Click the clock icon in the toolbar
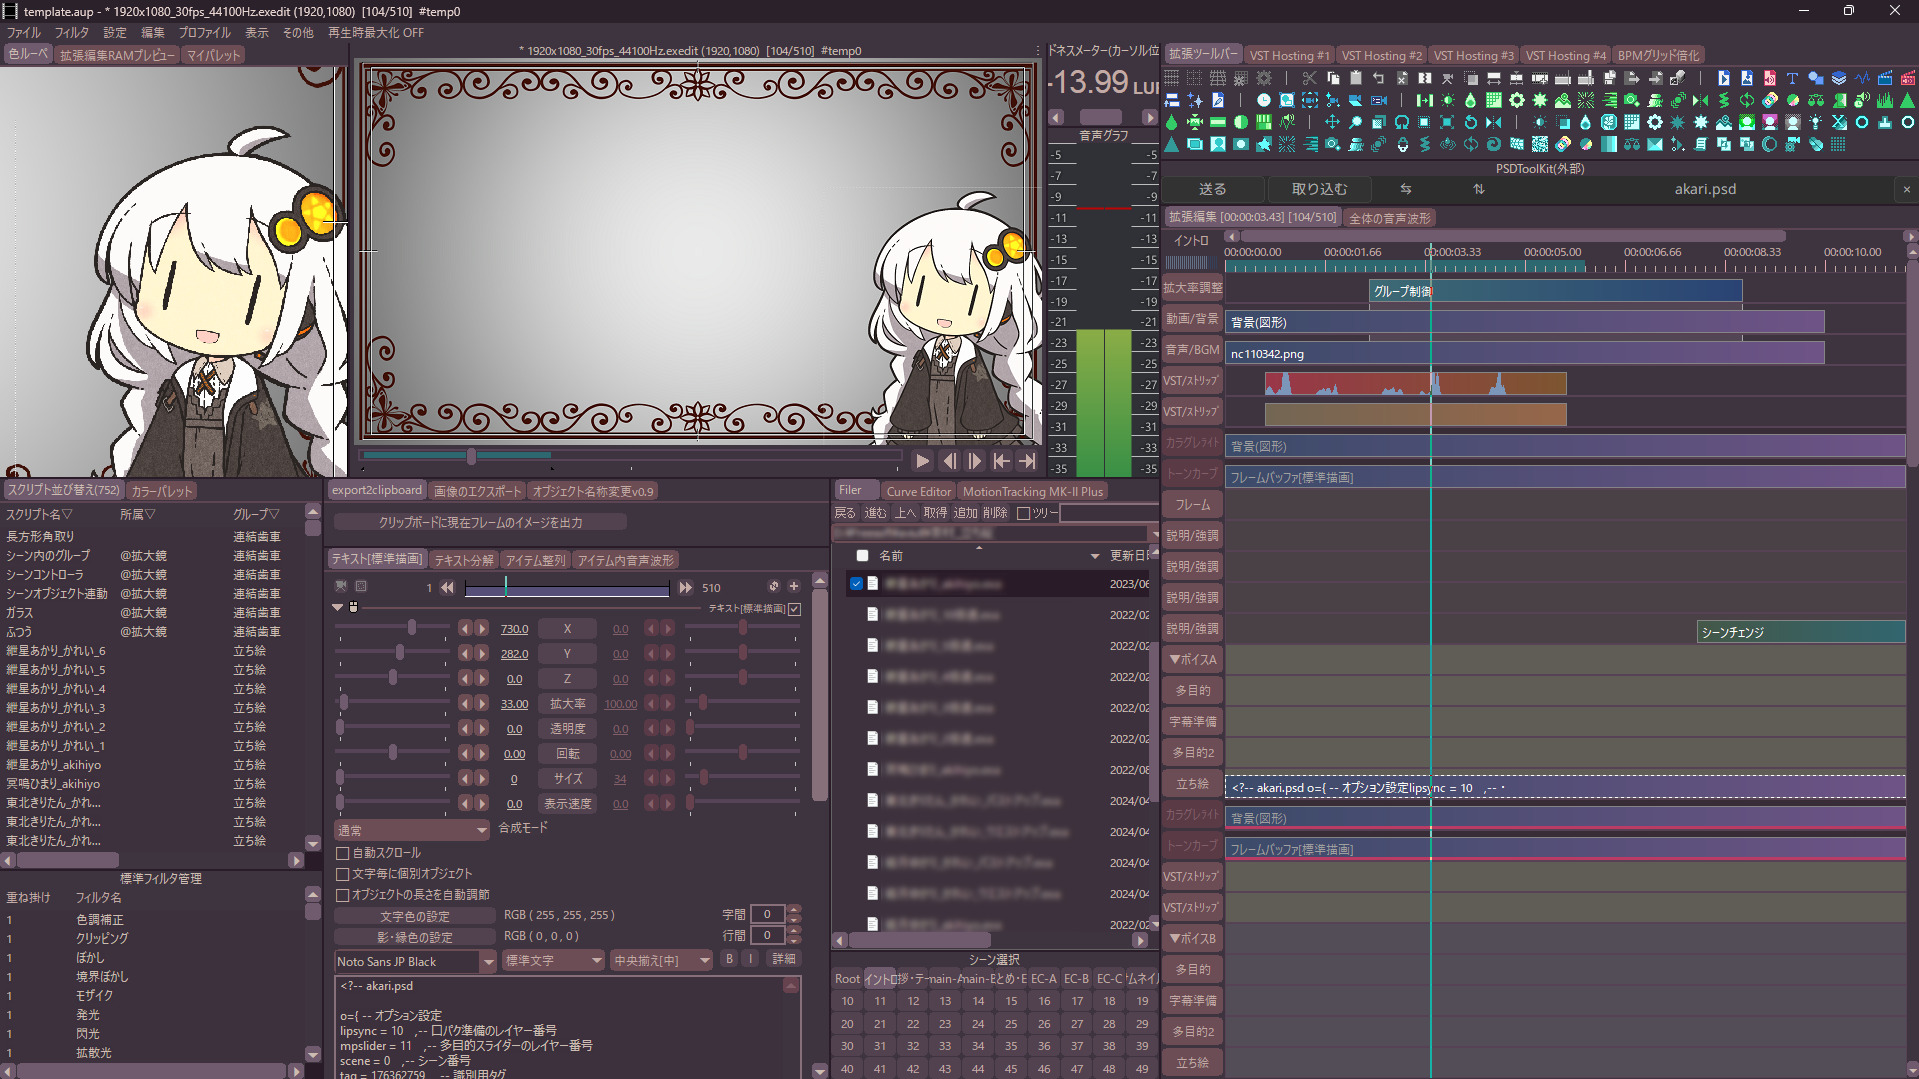1919x1079 pixels. (x=1264, y=100)
